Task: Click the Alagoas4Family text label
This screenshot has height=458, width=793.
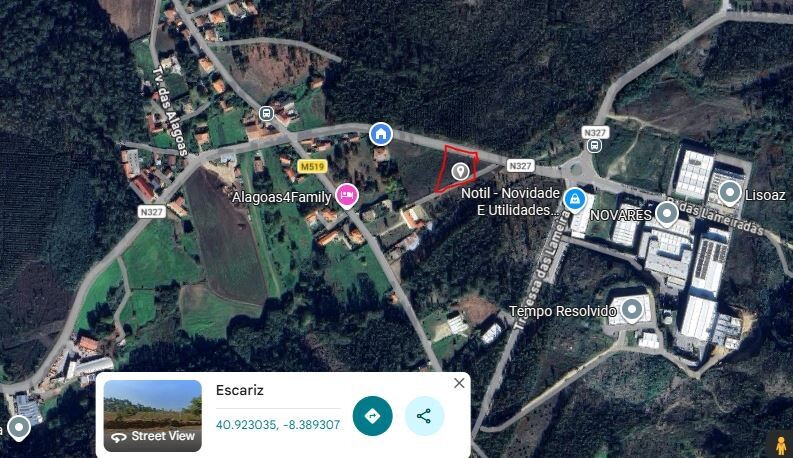Action: pyautogui.click(x=281, y=197)
